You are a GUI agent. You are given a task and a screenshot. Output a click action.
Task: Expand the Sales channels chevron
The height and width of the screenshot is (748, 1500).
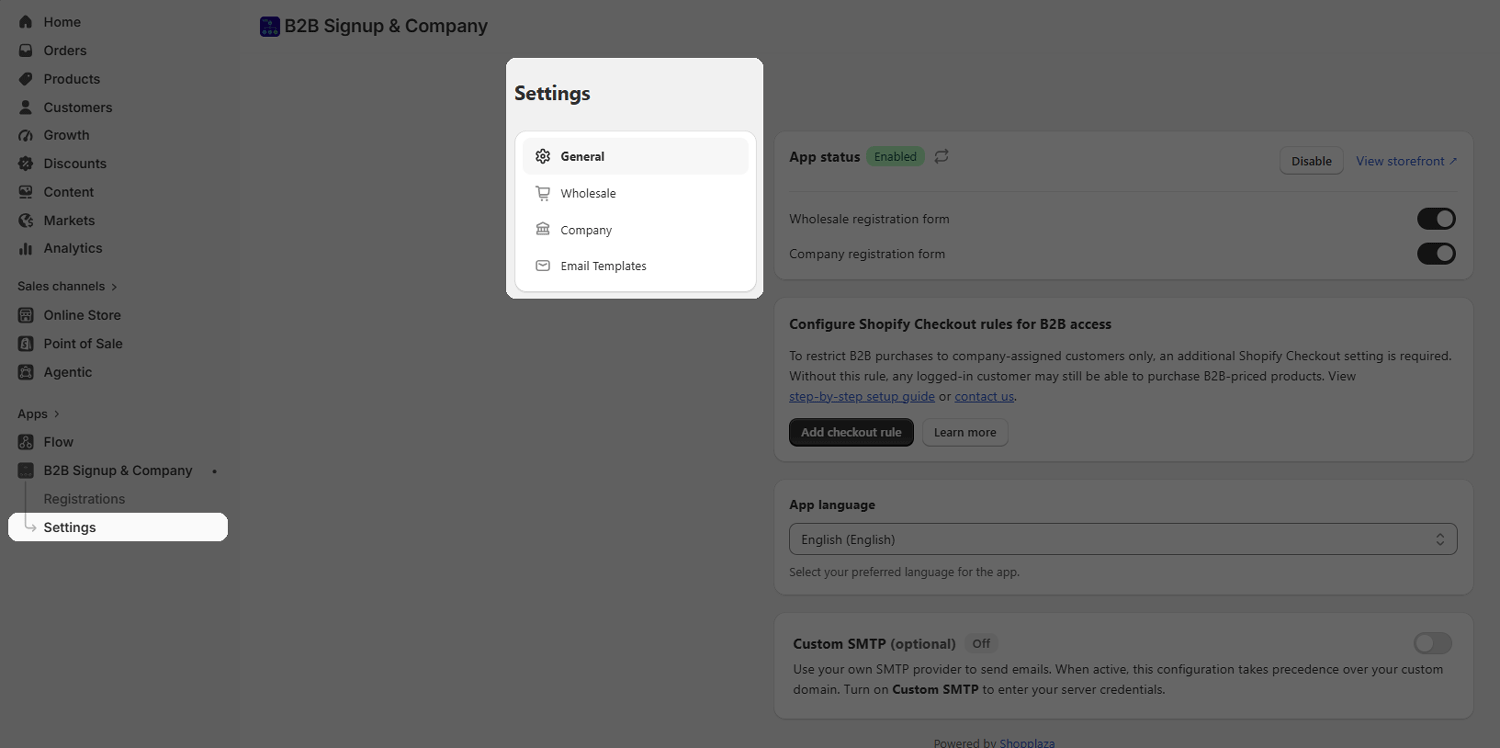coord(114,287)
